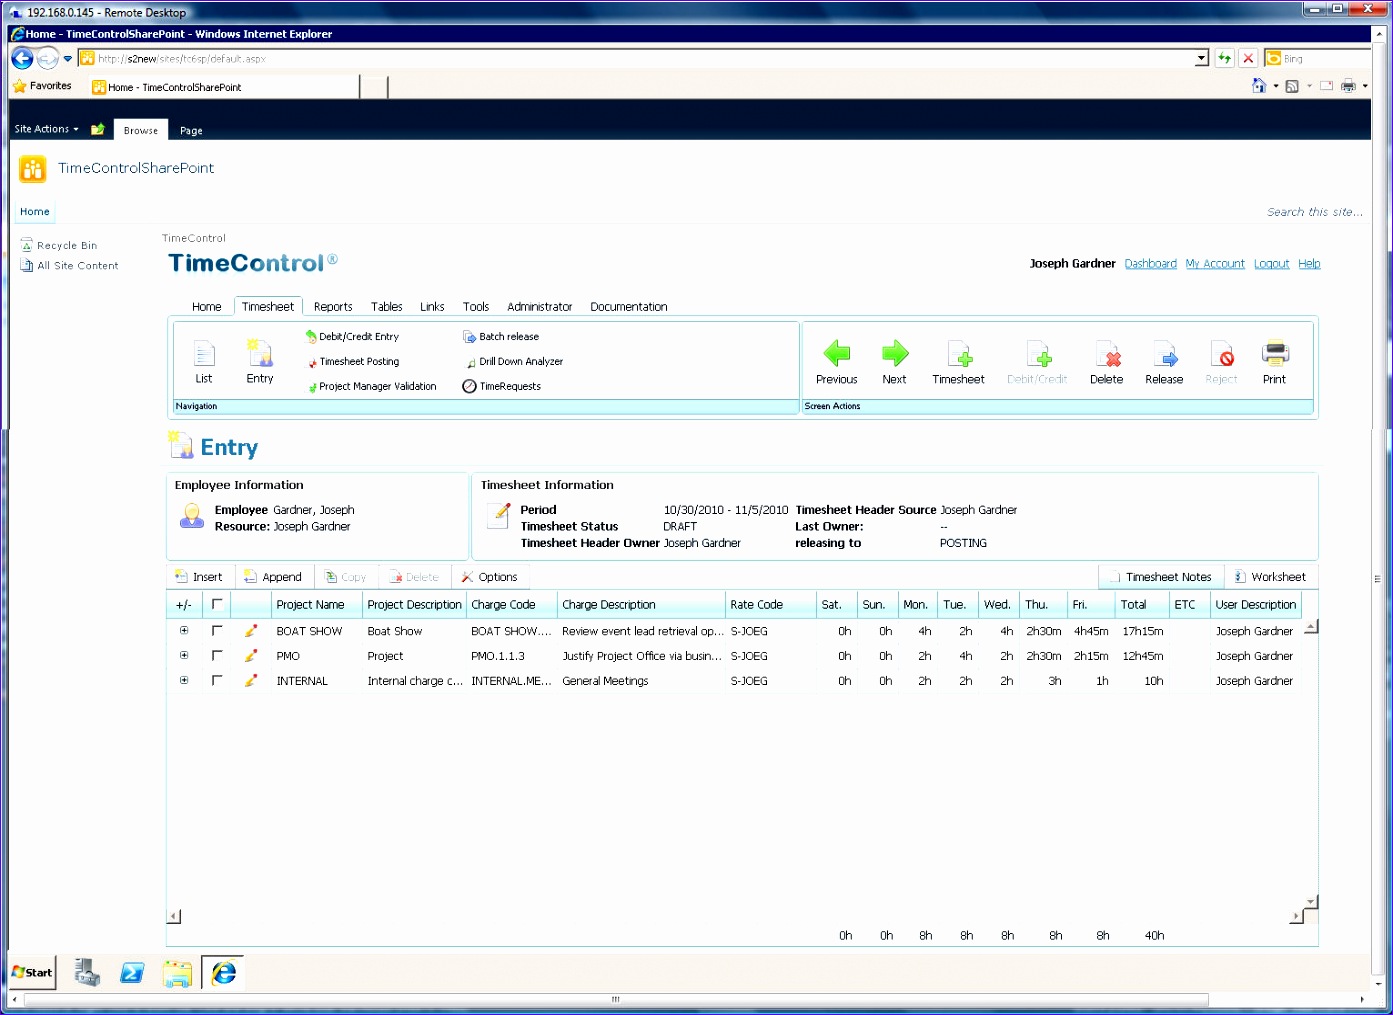Open the Recycle Bin link
Screen dimensions: 1393x1015
click(x=60, y=245)
